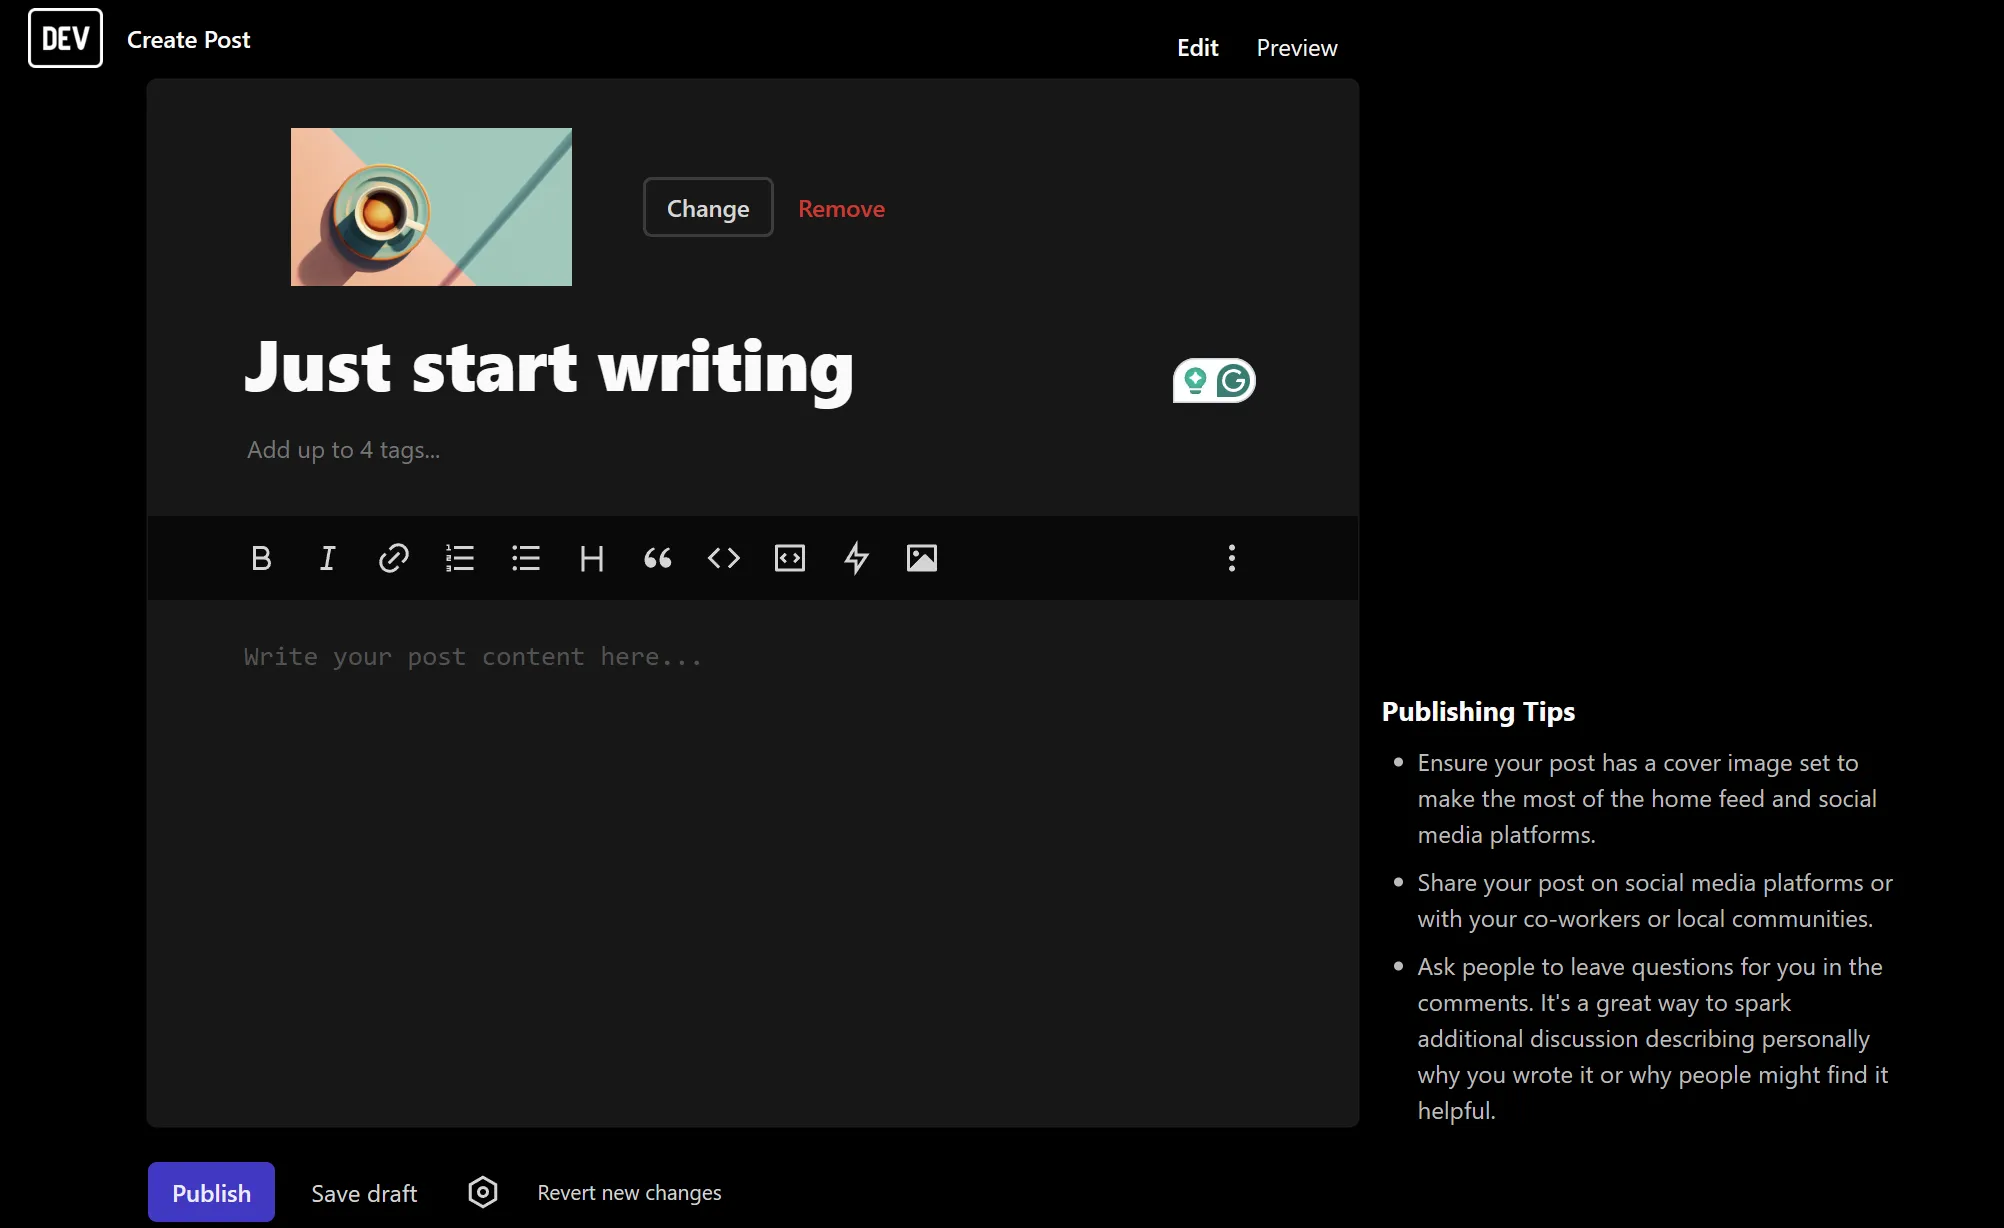Insert a code block
Image resolution: width=2004 pixels, height=1228 pixels.
[x=790, y=558]
